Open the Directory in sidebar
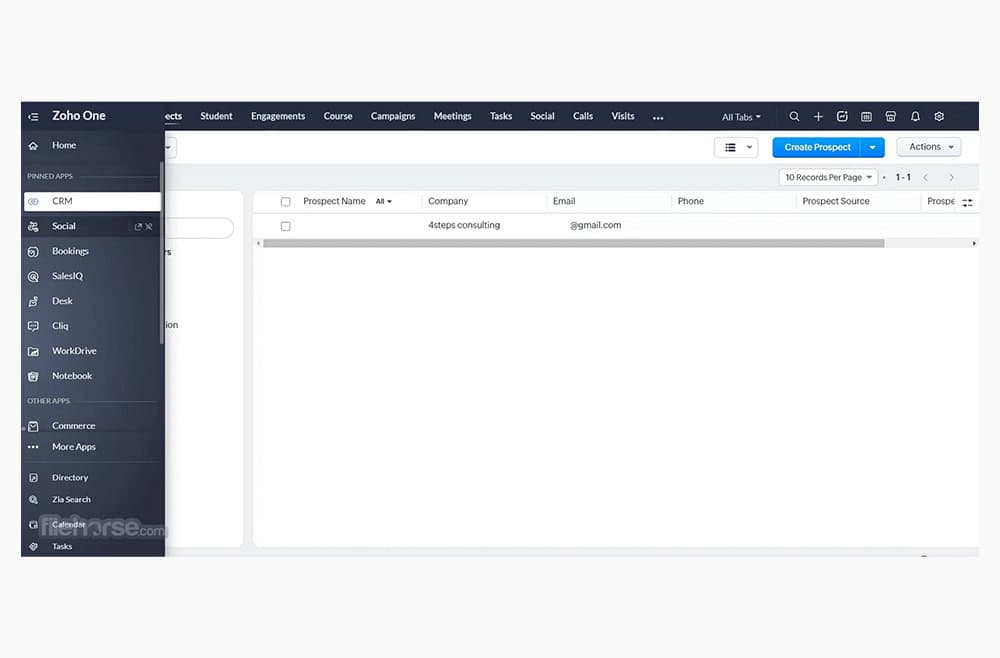Viewport: 1000px width, 658px height. pos(70,478)
